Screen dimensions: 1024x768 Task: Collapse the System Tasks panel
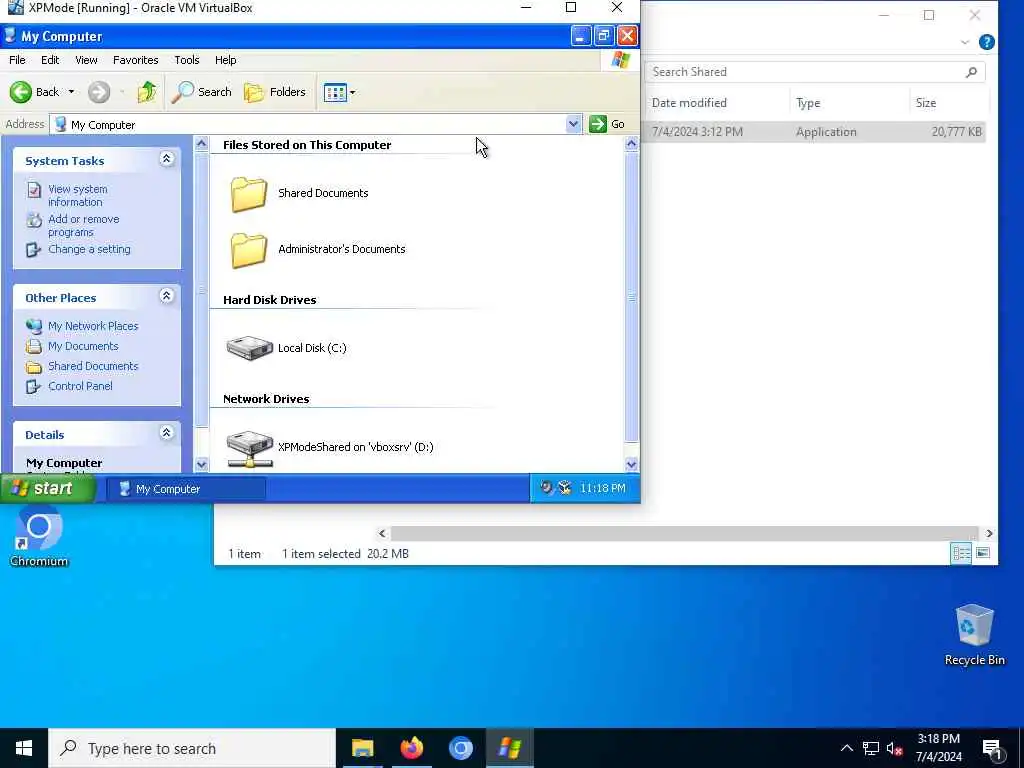pos(167,159)
